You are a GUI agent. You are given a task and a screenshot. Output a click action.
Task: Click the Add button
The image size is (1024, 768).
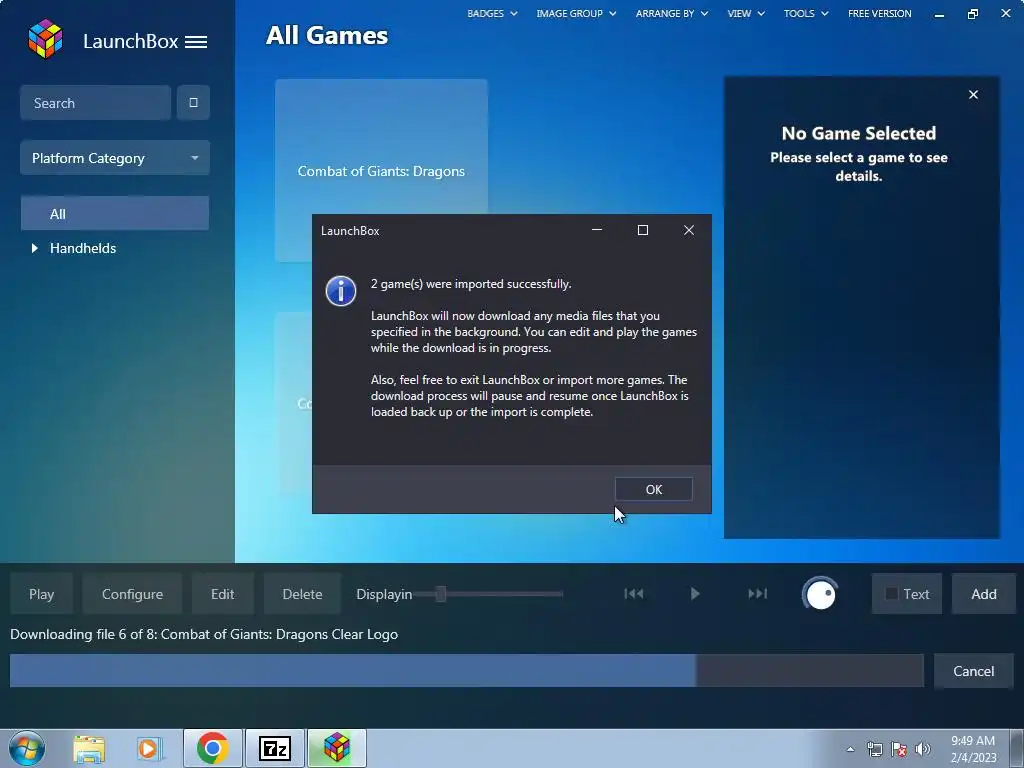pos(984,594)
